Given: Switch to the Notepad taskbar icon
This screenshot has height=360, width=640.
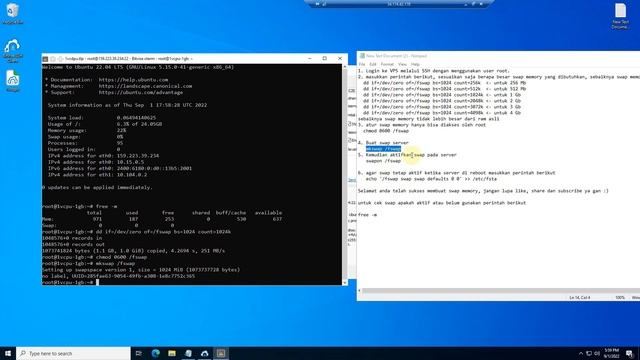Looking at the screenshot, I should pos(188,353).
